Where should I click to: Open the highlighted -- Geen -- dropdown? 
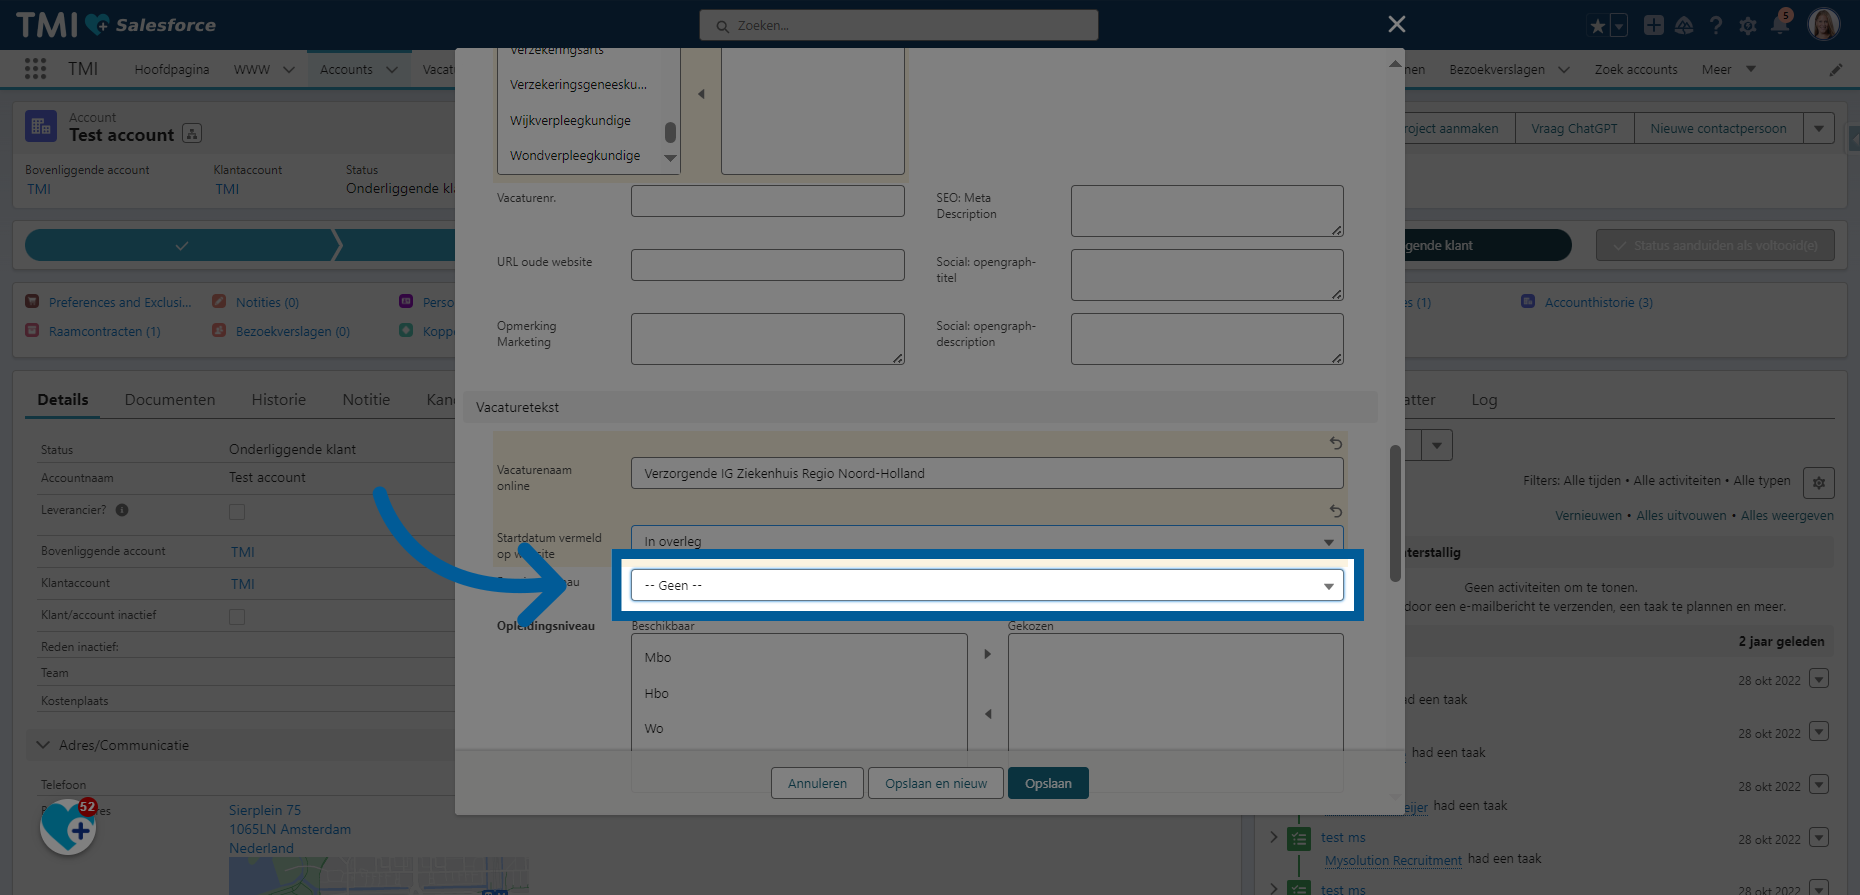pos(987,585)
